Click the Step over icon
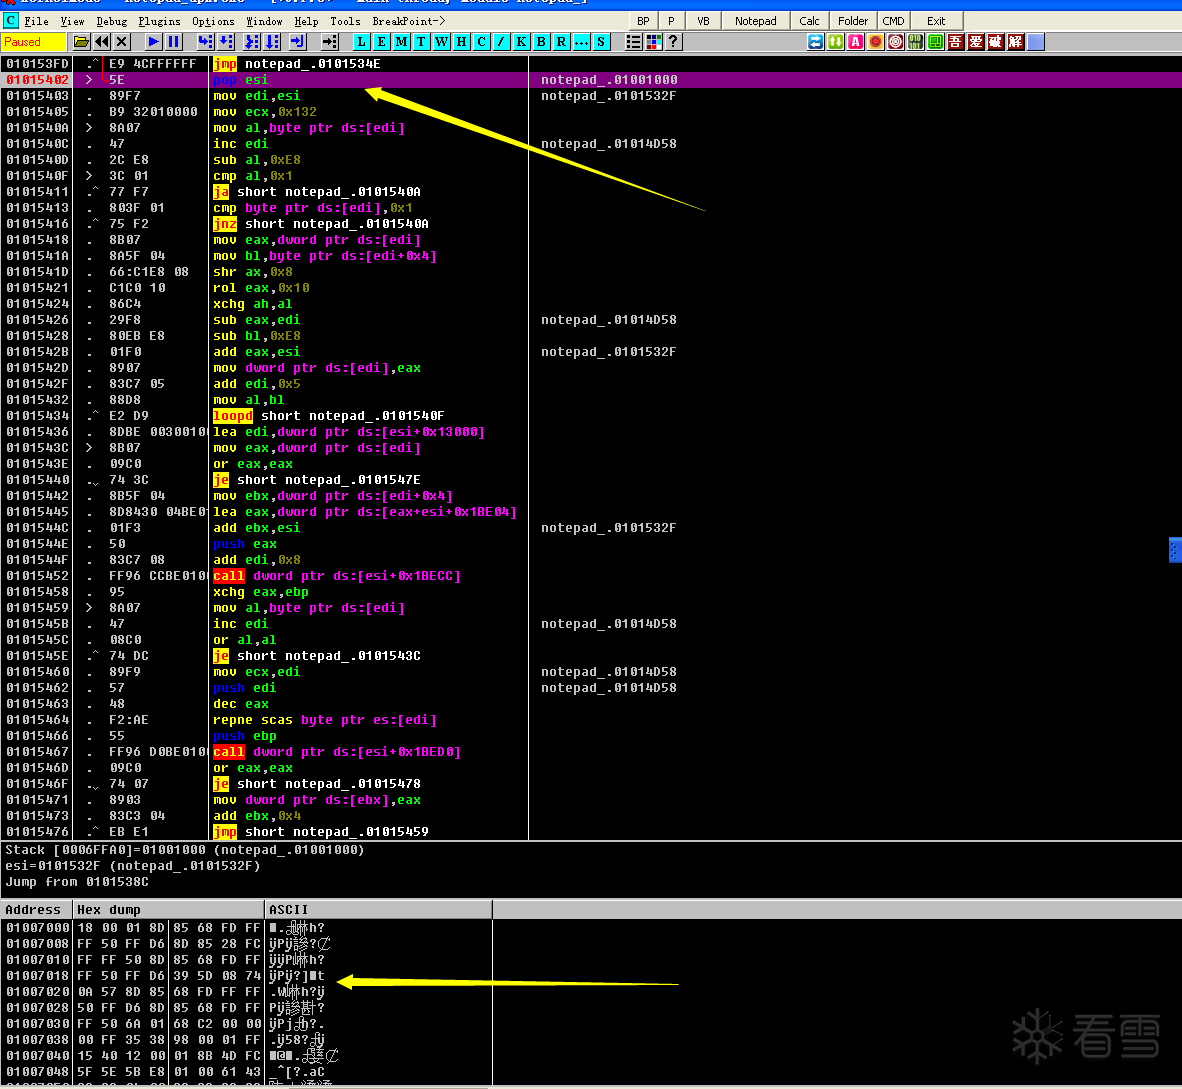Viewport: 1182px width, 1089px height. pyautogui.click(x=225, y=42)
